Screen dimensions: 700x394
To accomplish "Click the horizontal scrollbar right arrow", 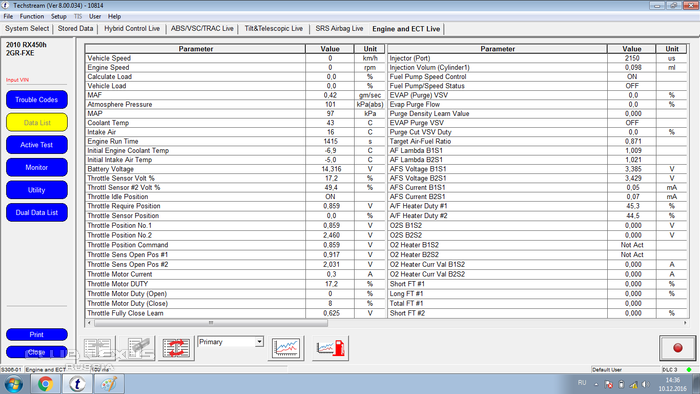I will click(685, 323).
